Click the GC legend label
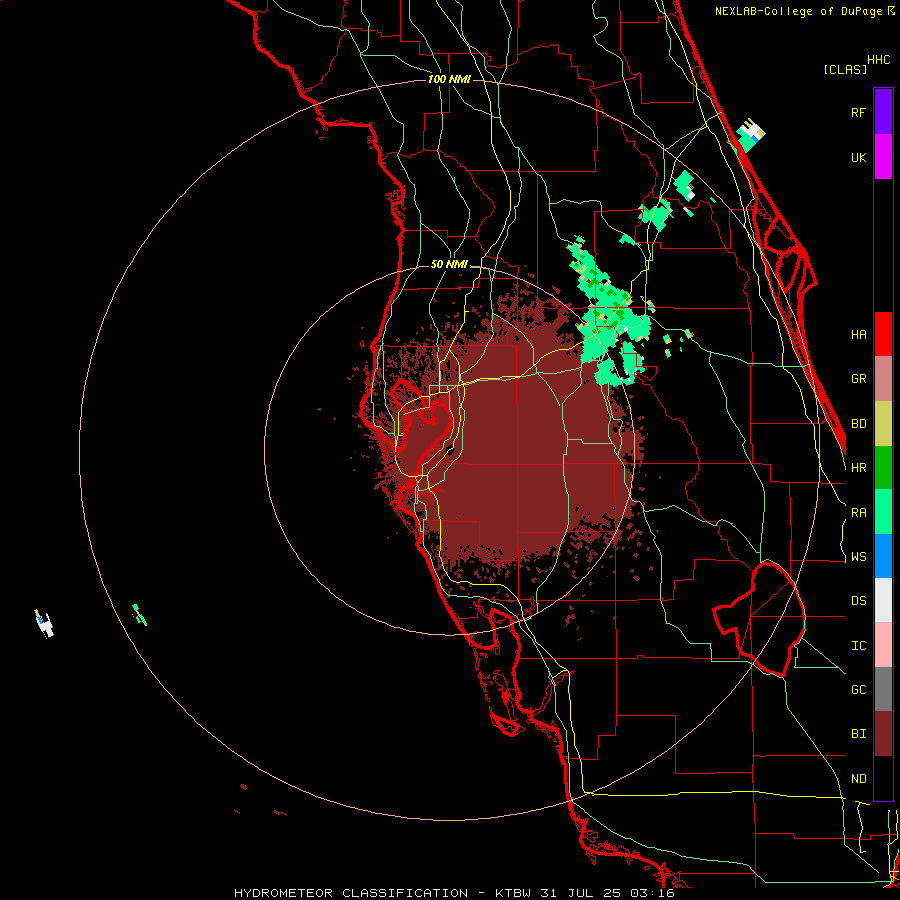 [x=858, y=690]
